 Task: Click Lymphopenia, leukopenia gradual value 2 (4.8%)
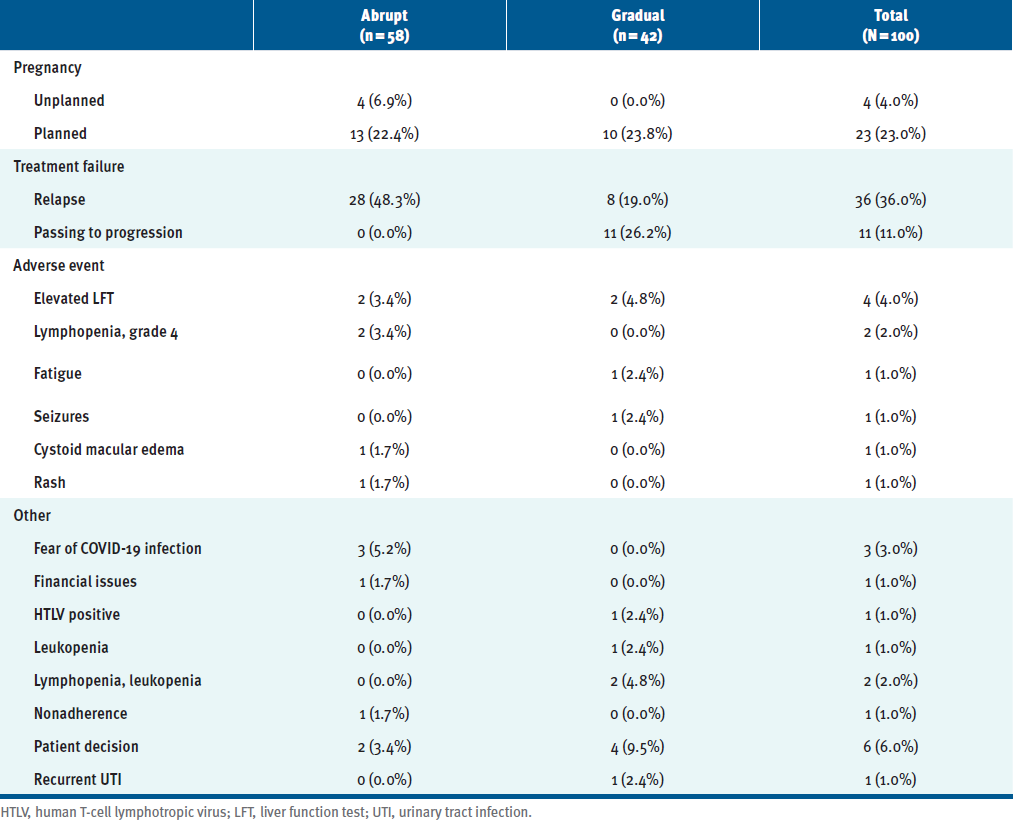coord(638,681)
